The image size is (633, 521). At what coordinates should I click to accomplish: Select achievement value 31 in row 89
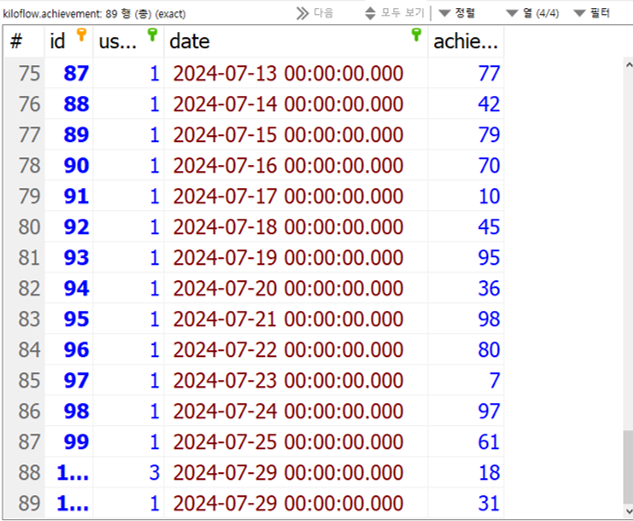(x=465, y=503)
